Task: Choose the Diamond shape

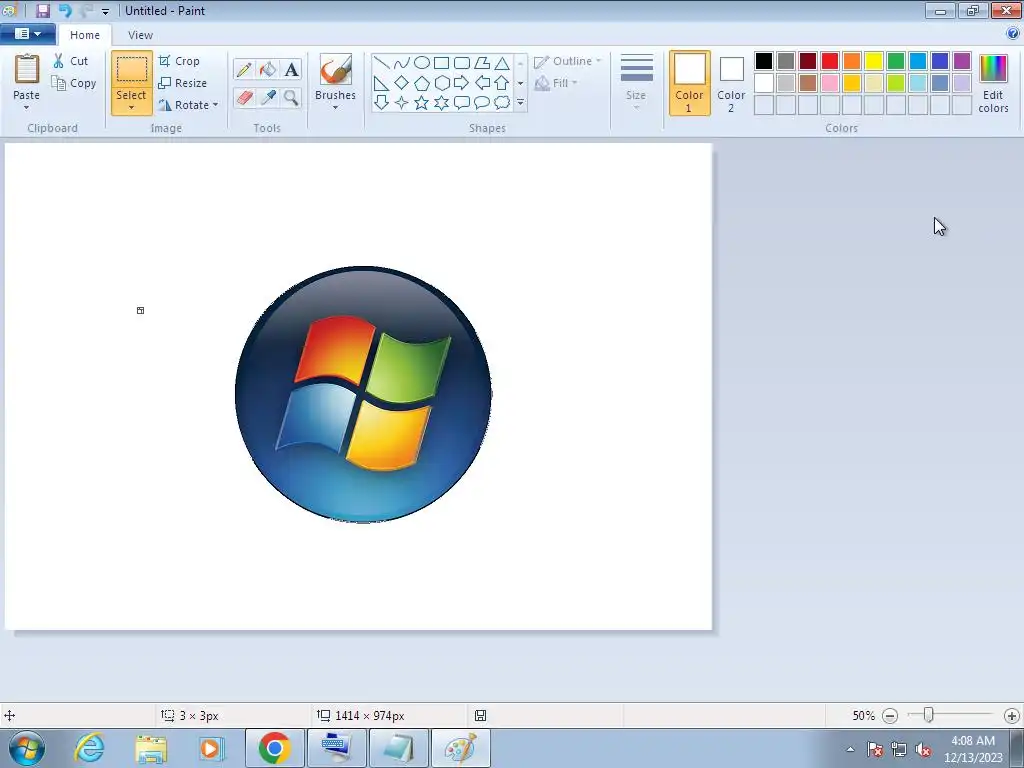Action: [x=402, y=83]
